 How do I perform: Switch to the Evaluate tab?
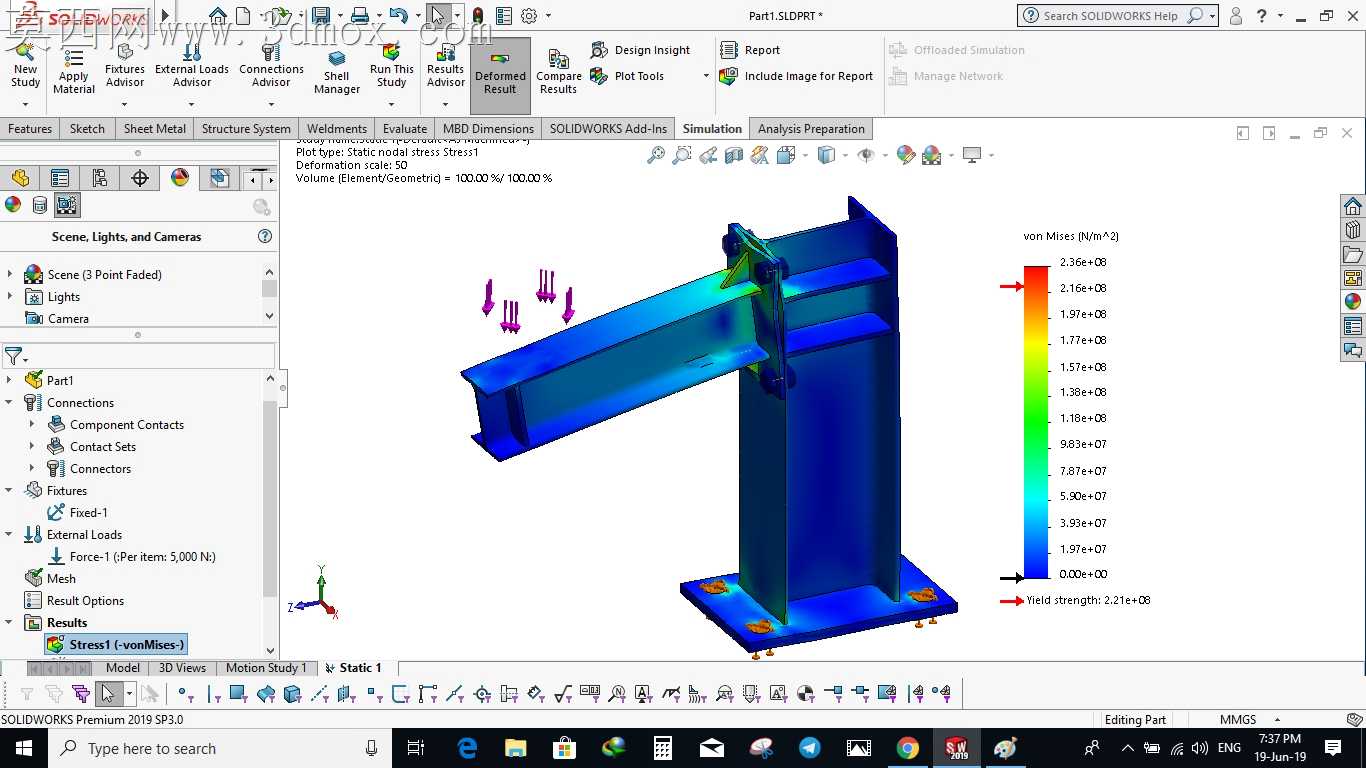click(x=405, y=128)
